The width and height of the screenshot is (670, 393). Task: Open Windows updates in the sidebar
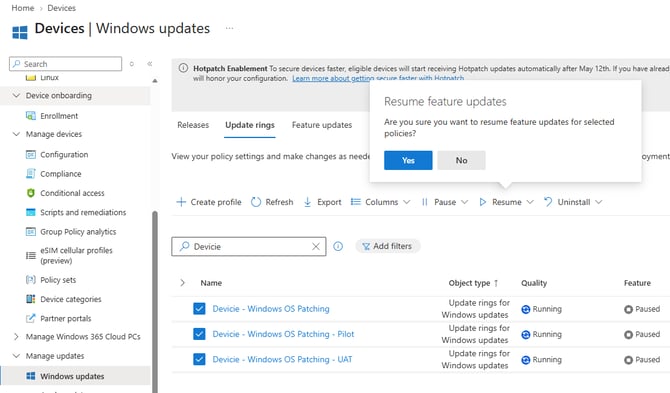[x=72, y=376]
